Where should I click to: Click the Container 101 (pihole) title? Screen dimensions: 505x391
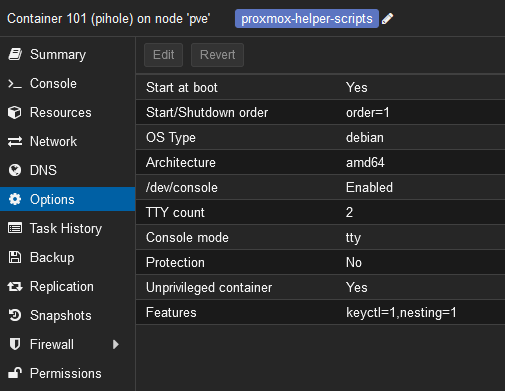(108, 19)
